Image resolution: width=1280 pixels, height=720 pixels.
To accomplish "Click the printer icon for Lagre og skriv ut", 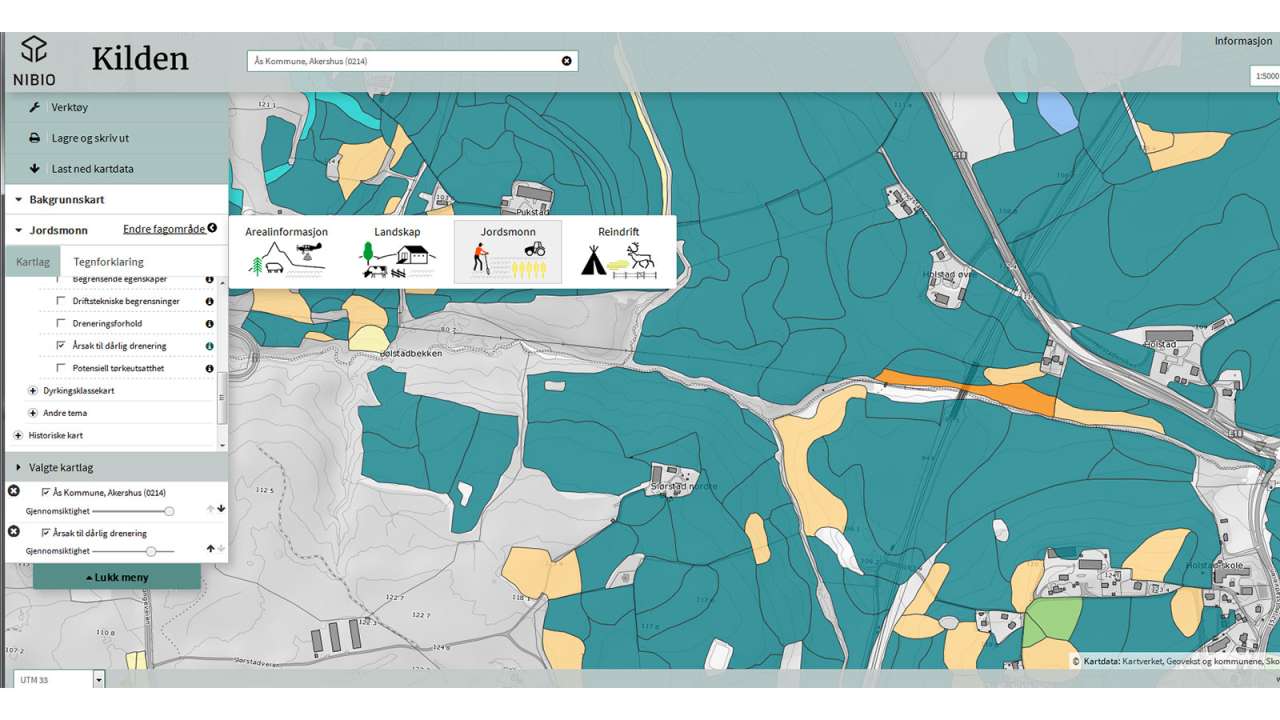I will pos(34,138).
